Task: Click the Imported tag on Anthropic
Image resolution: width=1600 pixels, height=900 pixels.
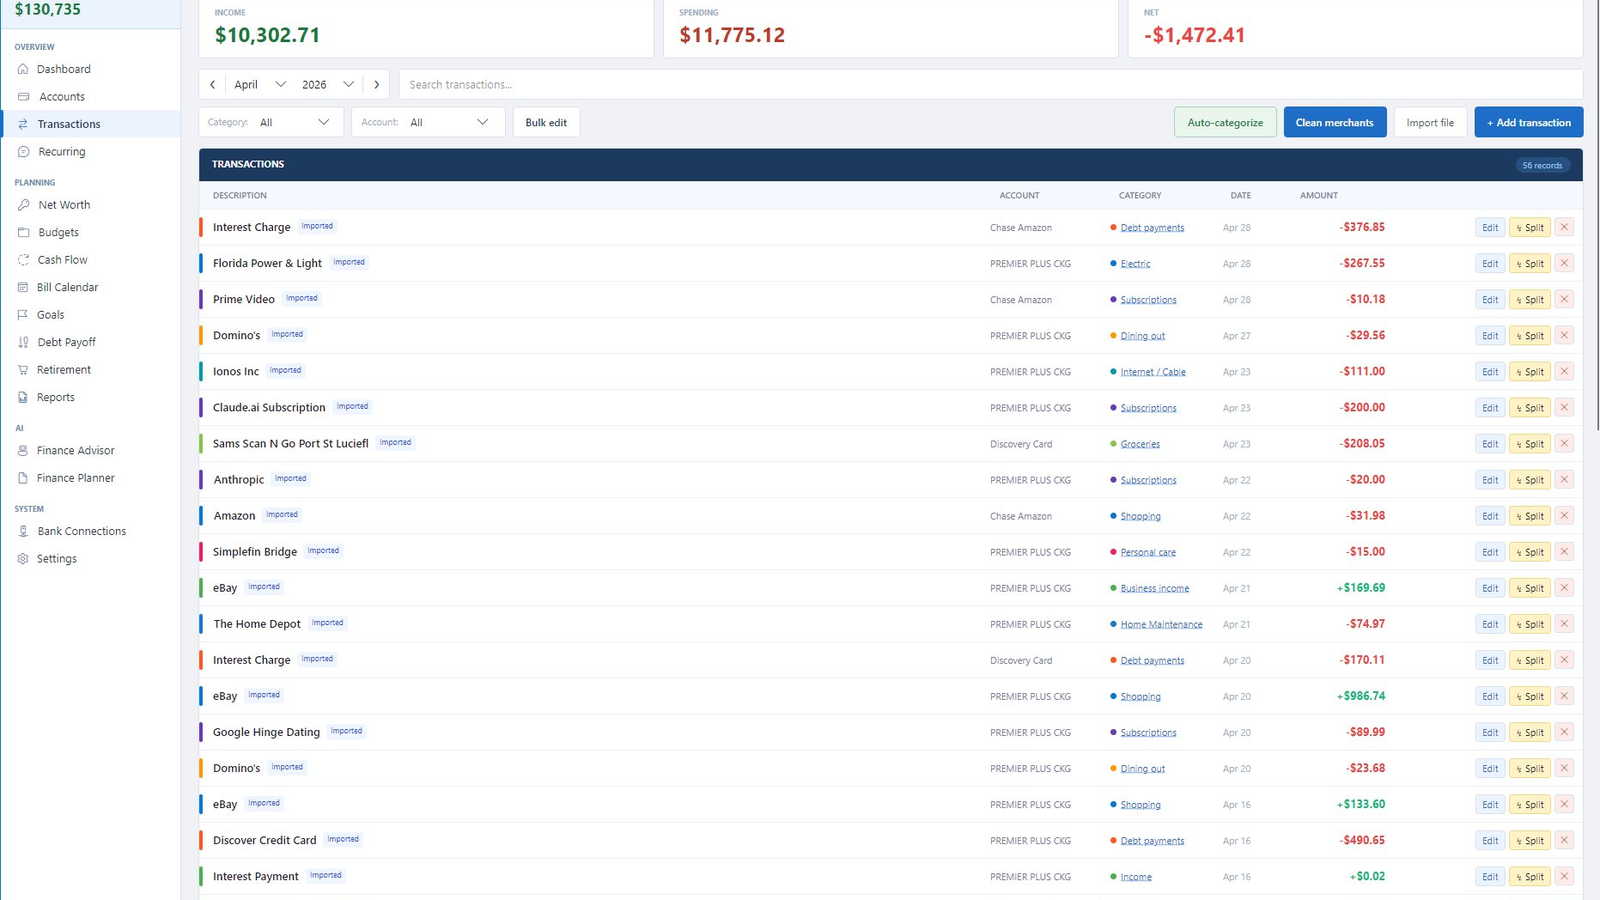Action: tap(291, 479)
